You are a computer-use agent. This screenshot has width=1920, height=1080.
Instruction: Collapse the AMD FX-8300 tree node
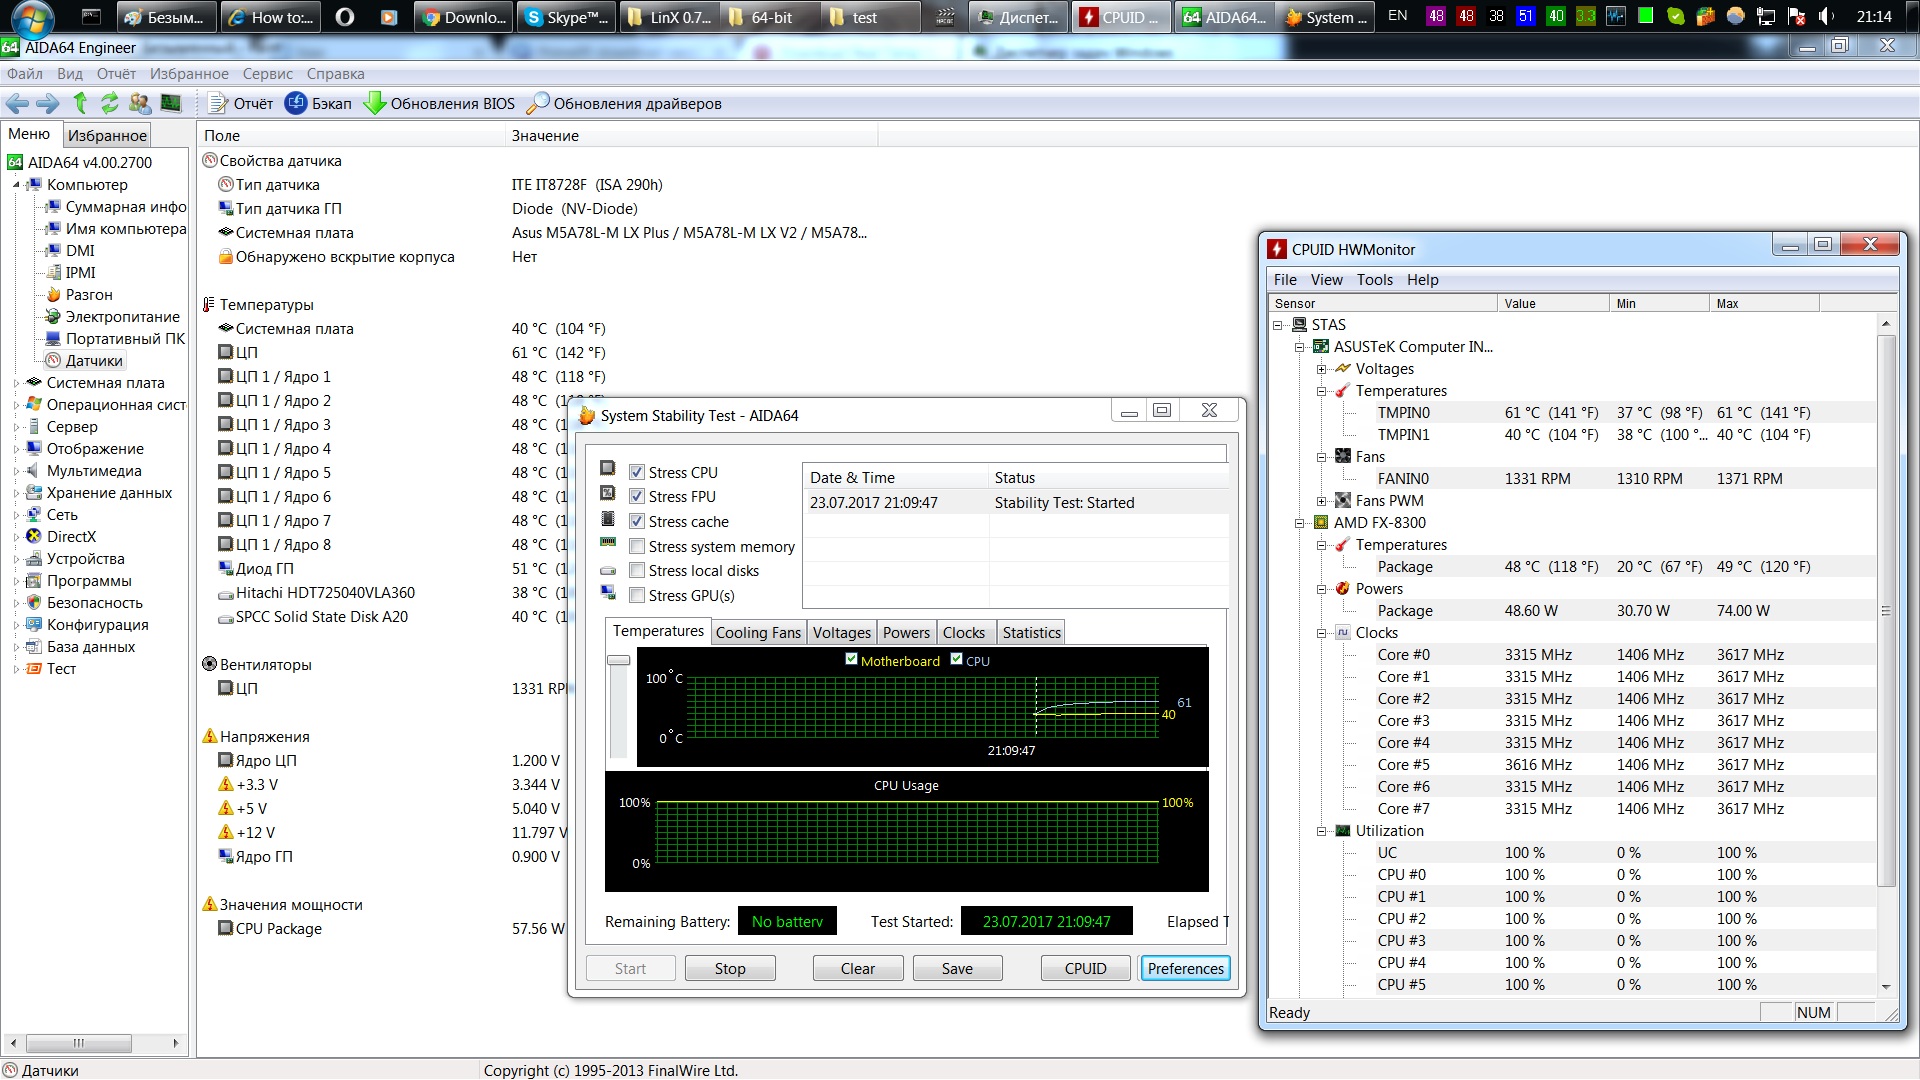point(1299,523)
